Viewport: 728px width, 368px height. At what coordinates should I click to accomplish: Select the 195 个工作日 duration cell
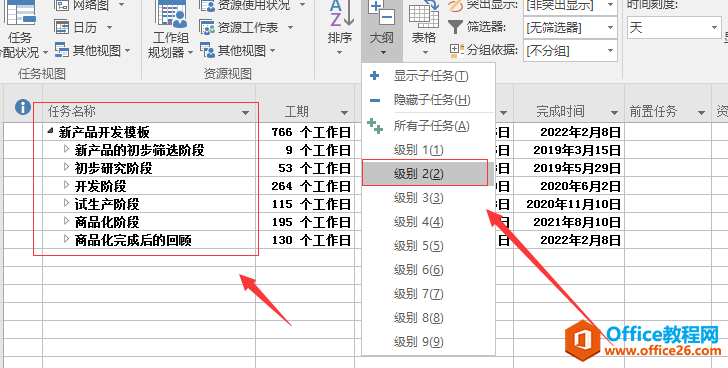[305, 222]
